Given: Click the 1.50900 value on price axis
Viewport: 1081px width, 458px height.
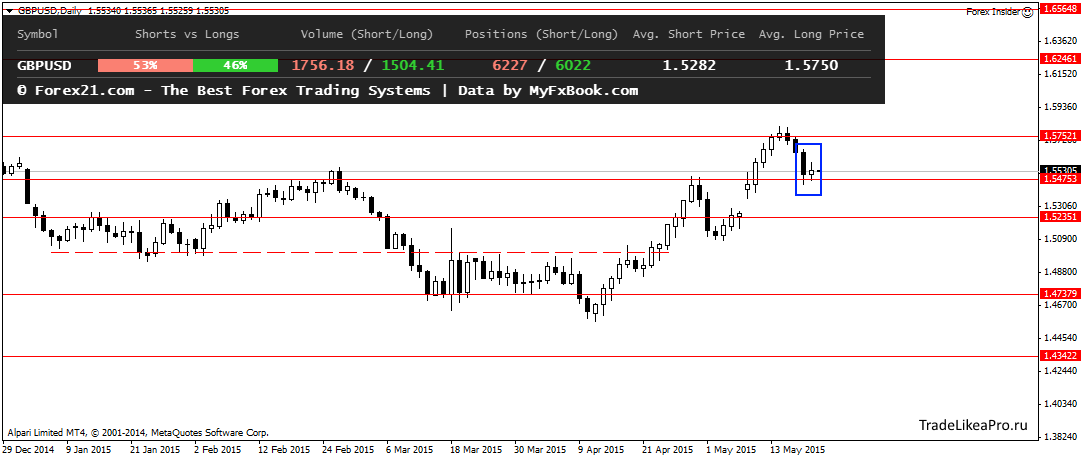Looking at the screenshot, I should pyautogui.click(x=1060, y=239).
